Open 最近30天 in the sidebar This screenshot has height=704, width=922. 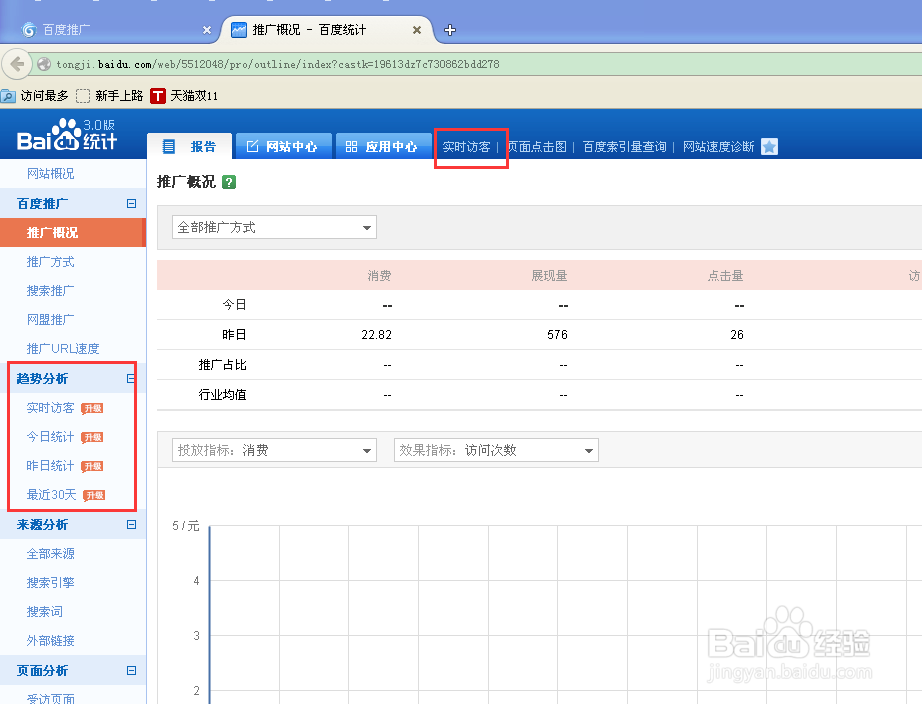coord(52,495)
